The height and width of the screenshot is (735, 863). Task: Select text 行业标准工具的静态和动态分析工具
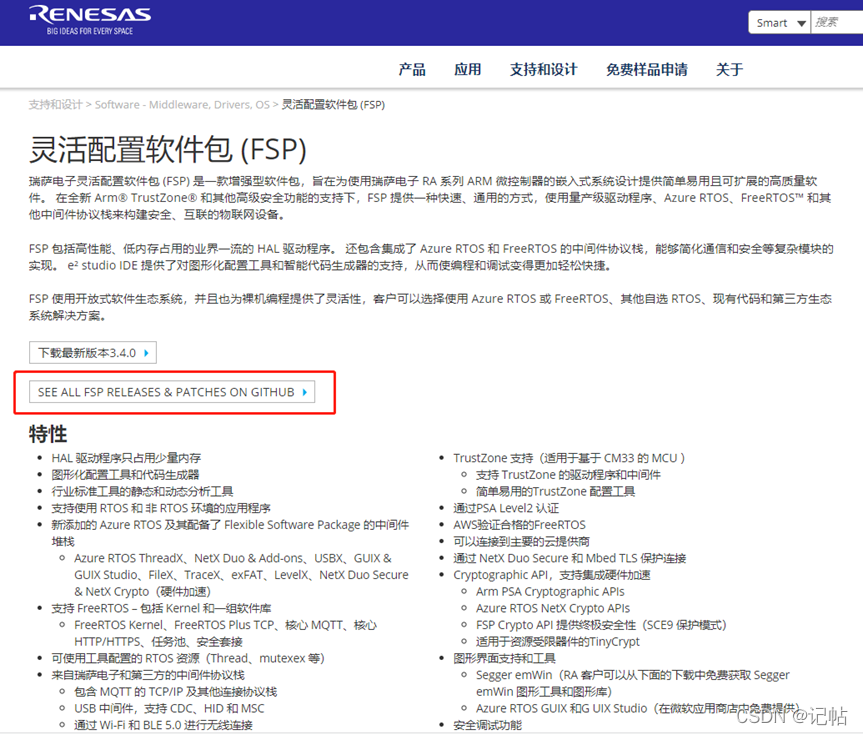click(142, 491)
